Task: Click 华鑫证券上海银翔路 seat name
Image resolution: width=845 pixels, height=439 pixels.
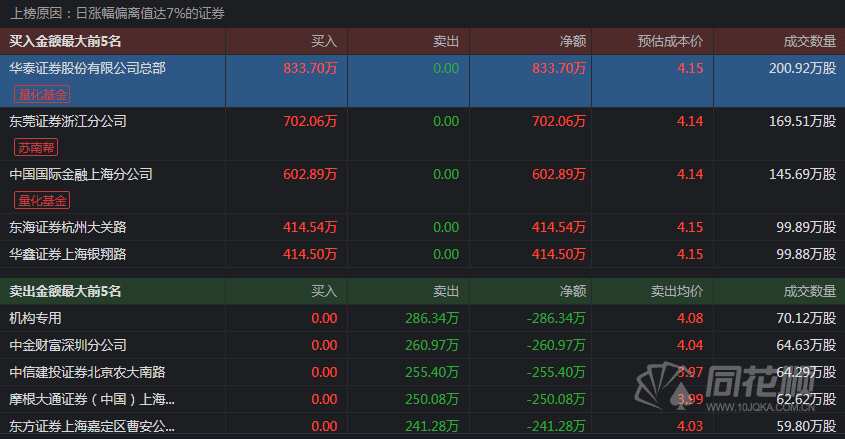Action: pyautogui.click(x=68, y=254)
